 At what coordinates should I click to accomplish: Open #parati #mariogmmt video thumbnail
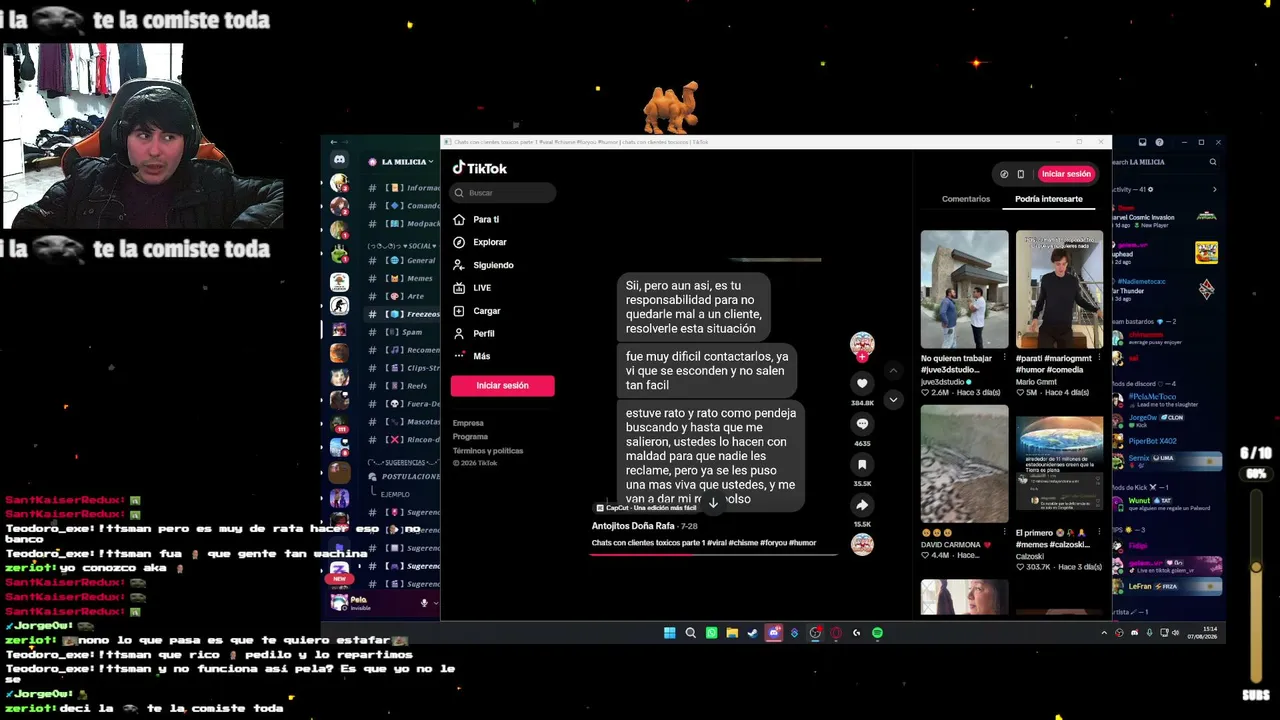[x=1059, y=290]
